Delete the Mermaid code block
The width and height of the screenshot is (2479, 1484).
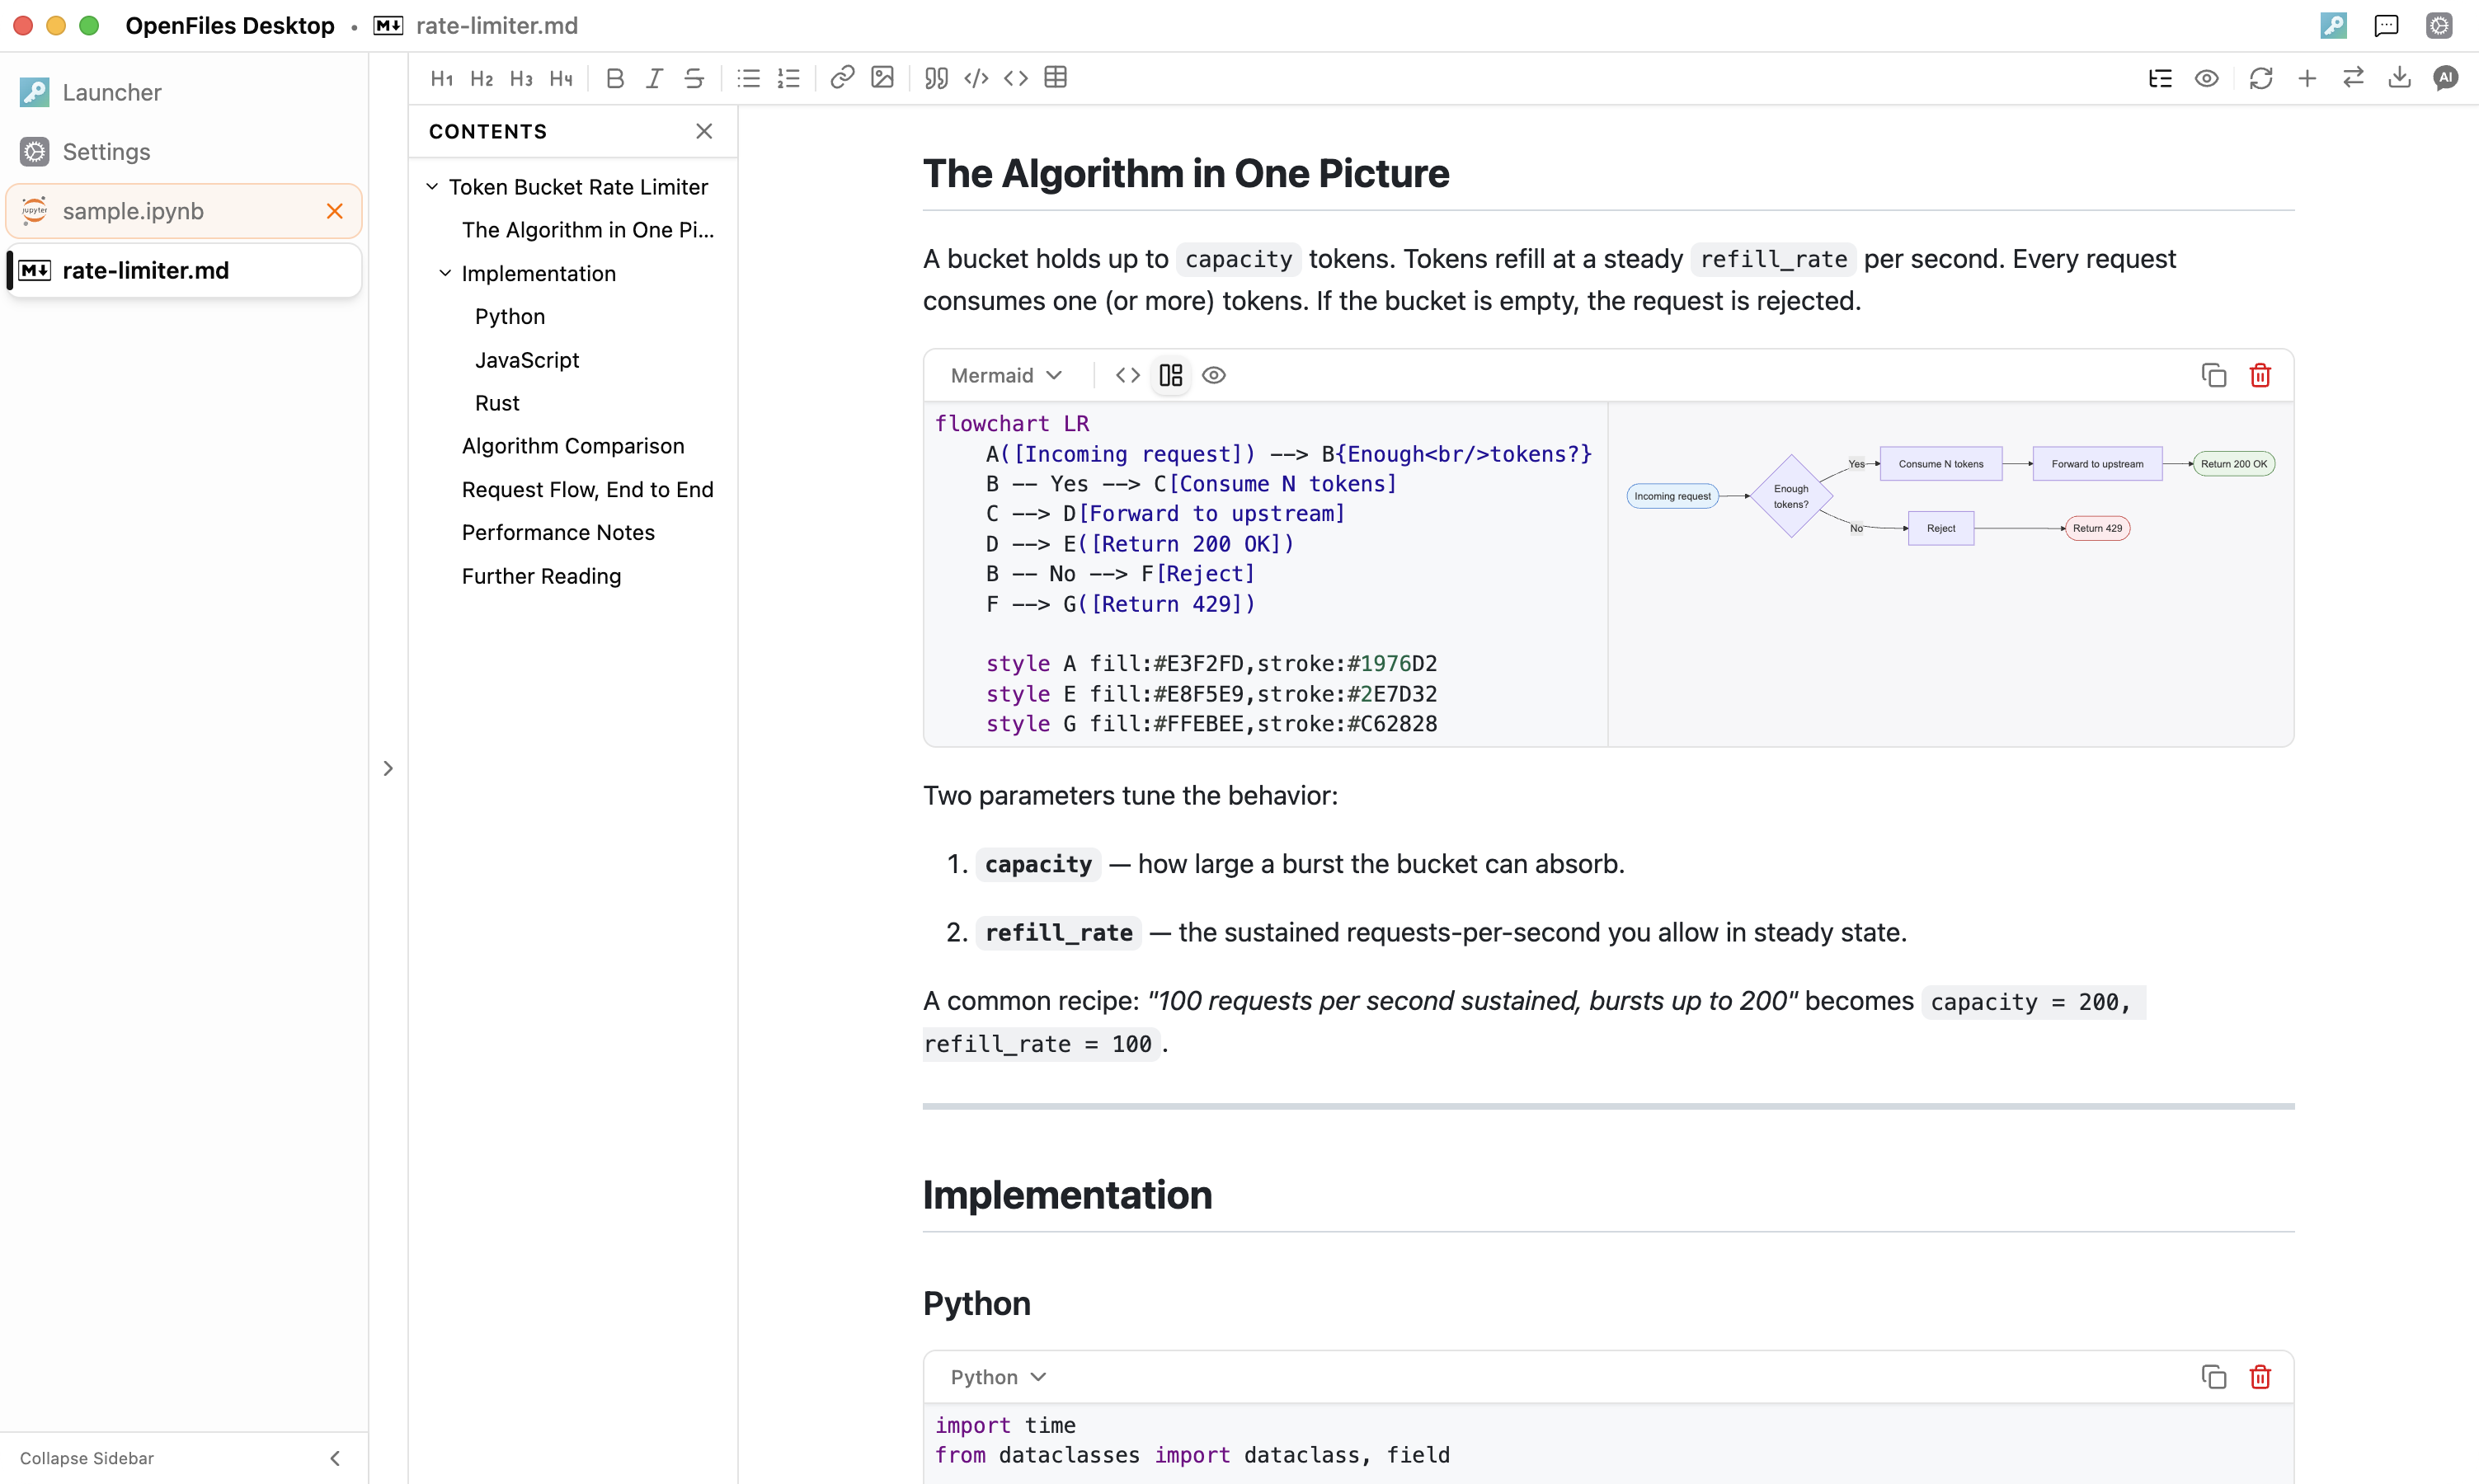[x=2260, y=375]
